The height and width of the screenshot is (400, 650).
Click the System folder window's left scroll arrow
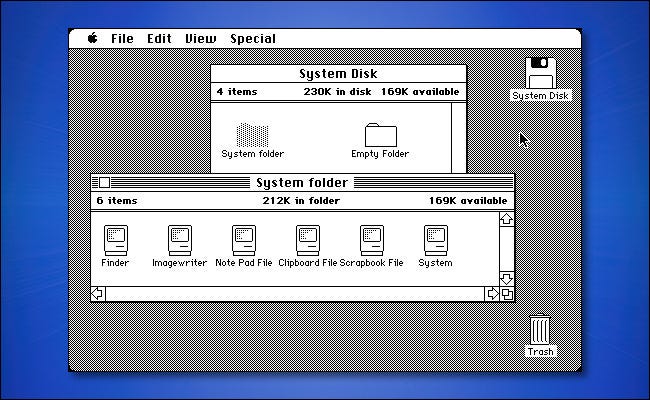click(98, 293)
